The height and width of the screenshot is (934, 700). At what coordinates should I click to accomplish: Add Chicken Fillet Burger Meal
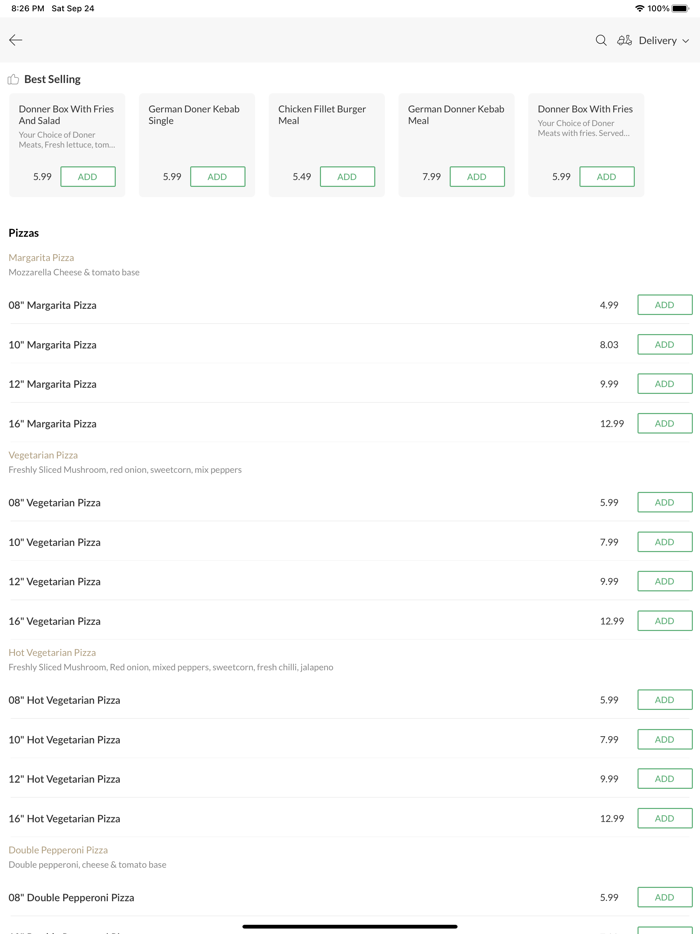(347, 177)
